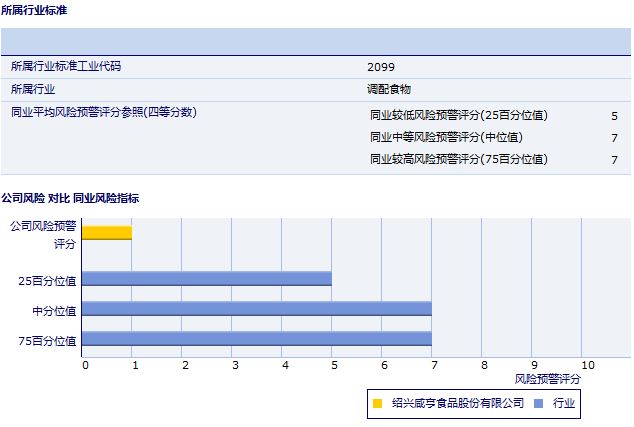Select the industry value 调配食物
This screenshot has width=634, height=427.
(x=389, y=89)
